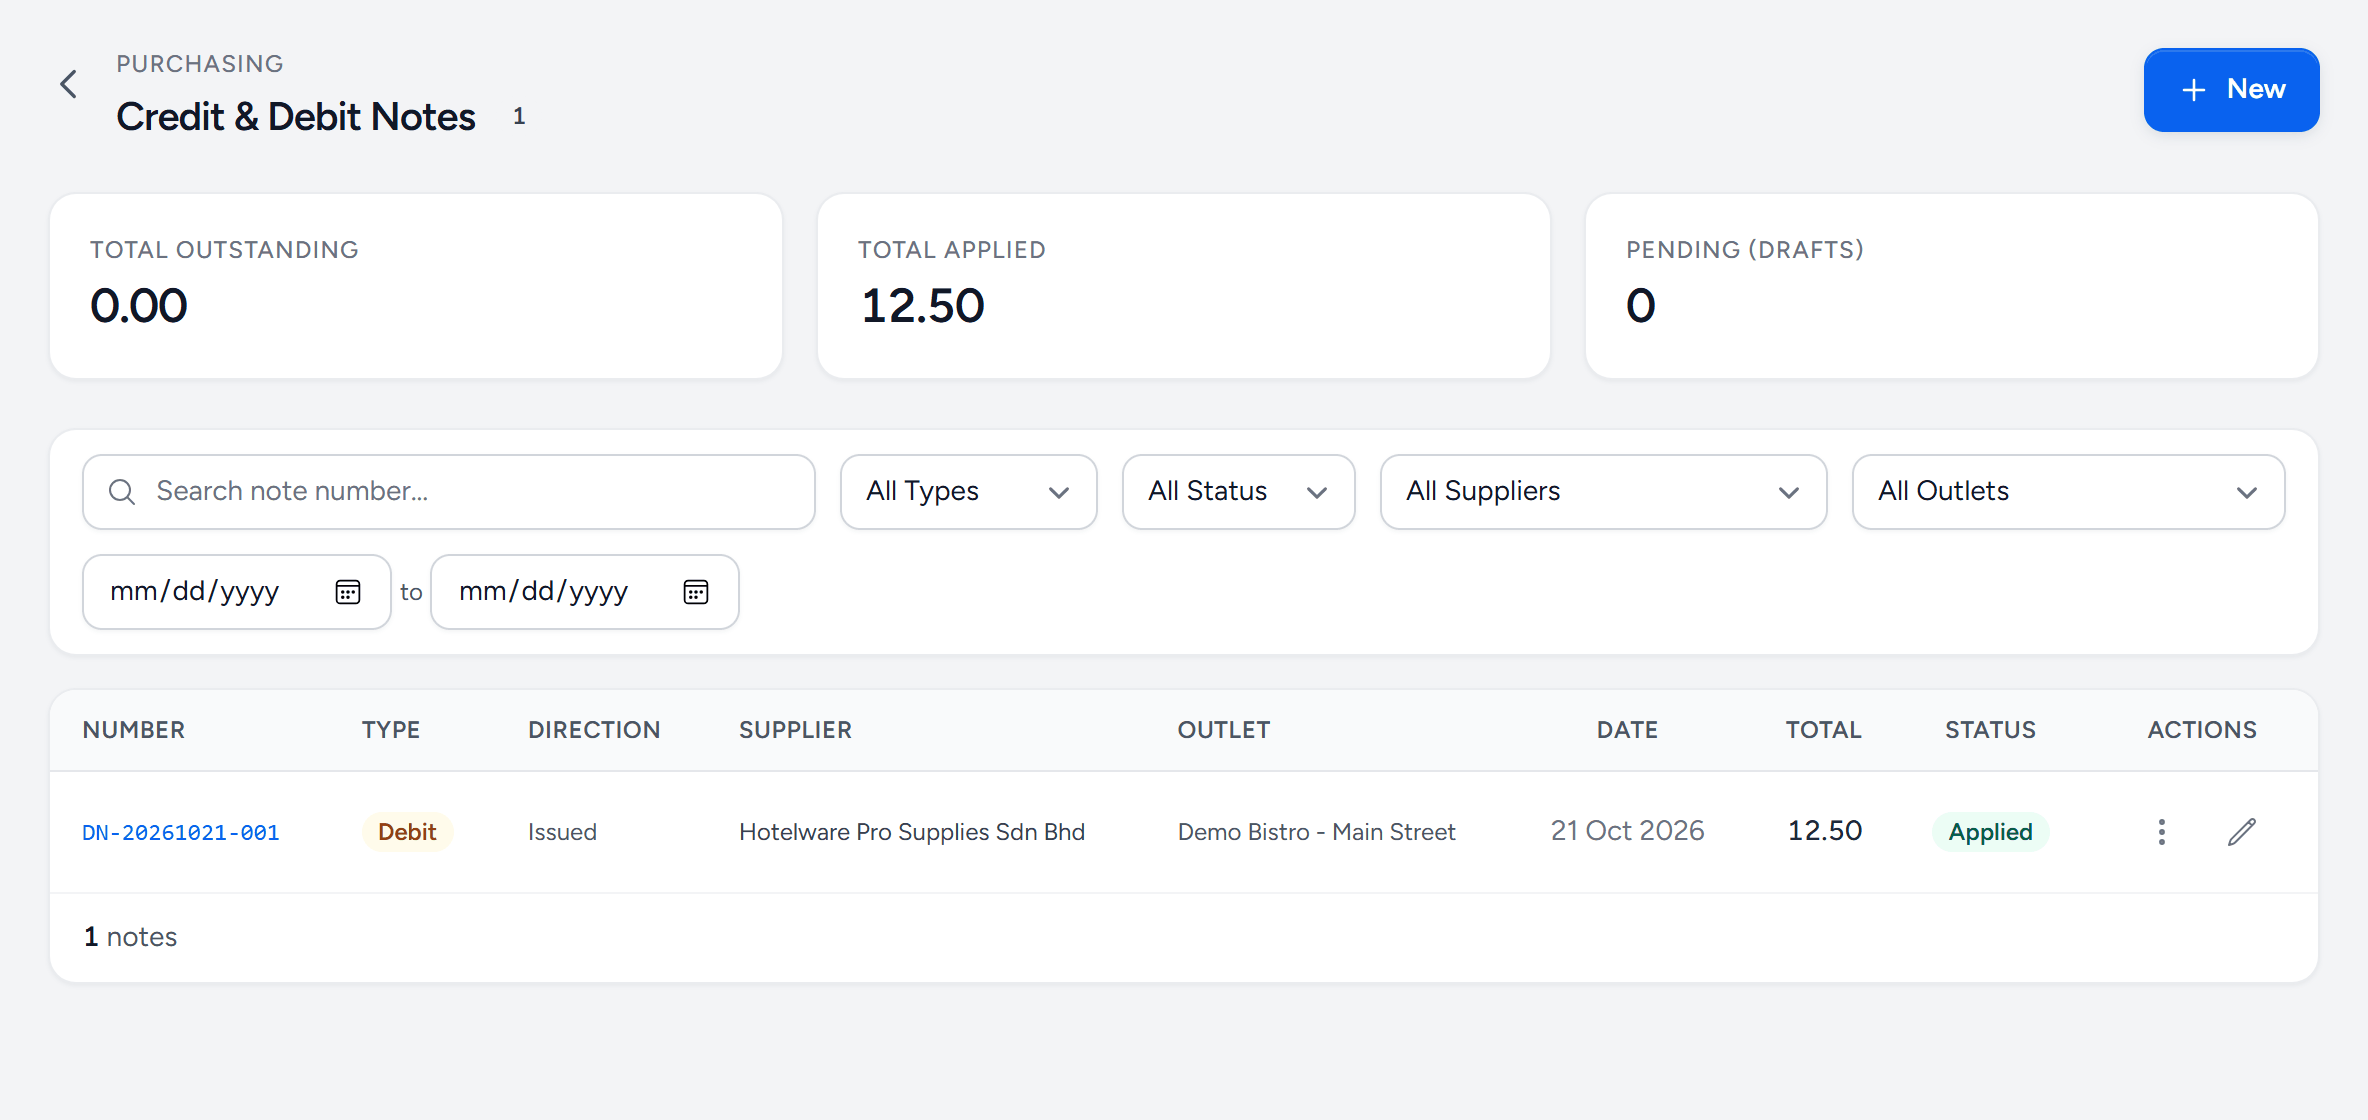The width and height of the screenshot is (2368, 1120).
Task: Edit note DN-20261021-001 with pencil icon
Action: coord(2242,832)
